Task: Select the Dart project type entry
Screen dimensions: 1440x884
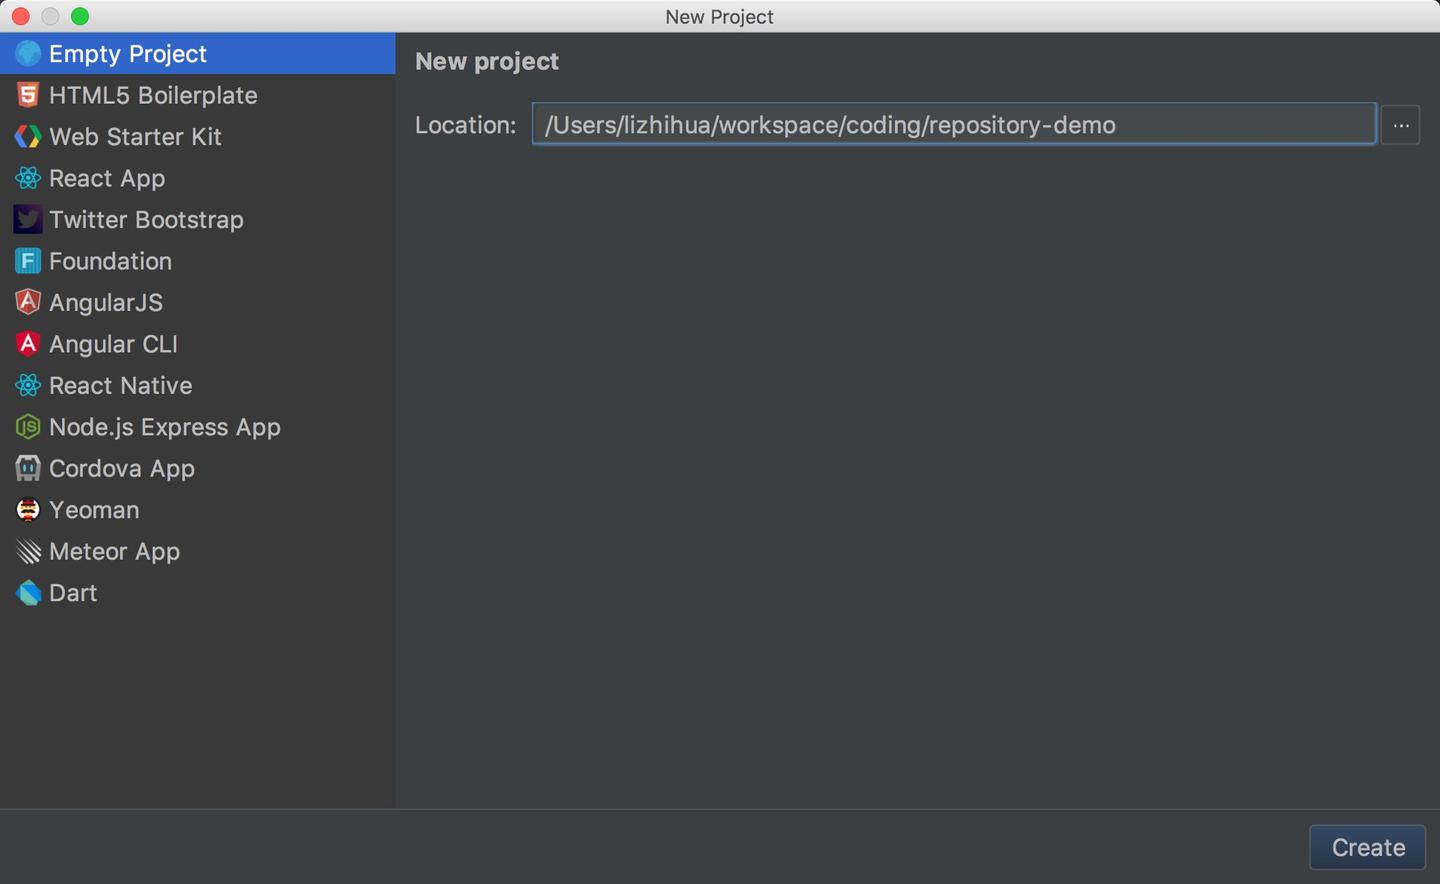Action: coord(72,592)
